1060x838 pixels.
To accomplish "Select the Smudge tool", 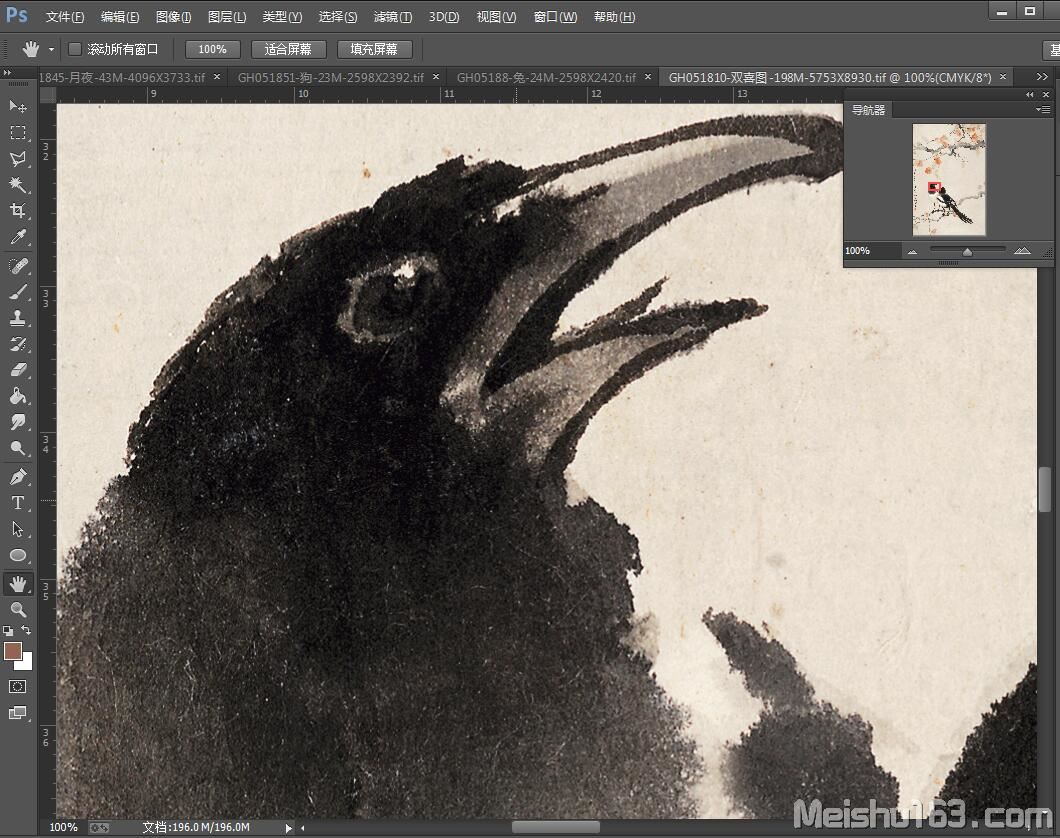I will (x=18, y=422).
